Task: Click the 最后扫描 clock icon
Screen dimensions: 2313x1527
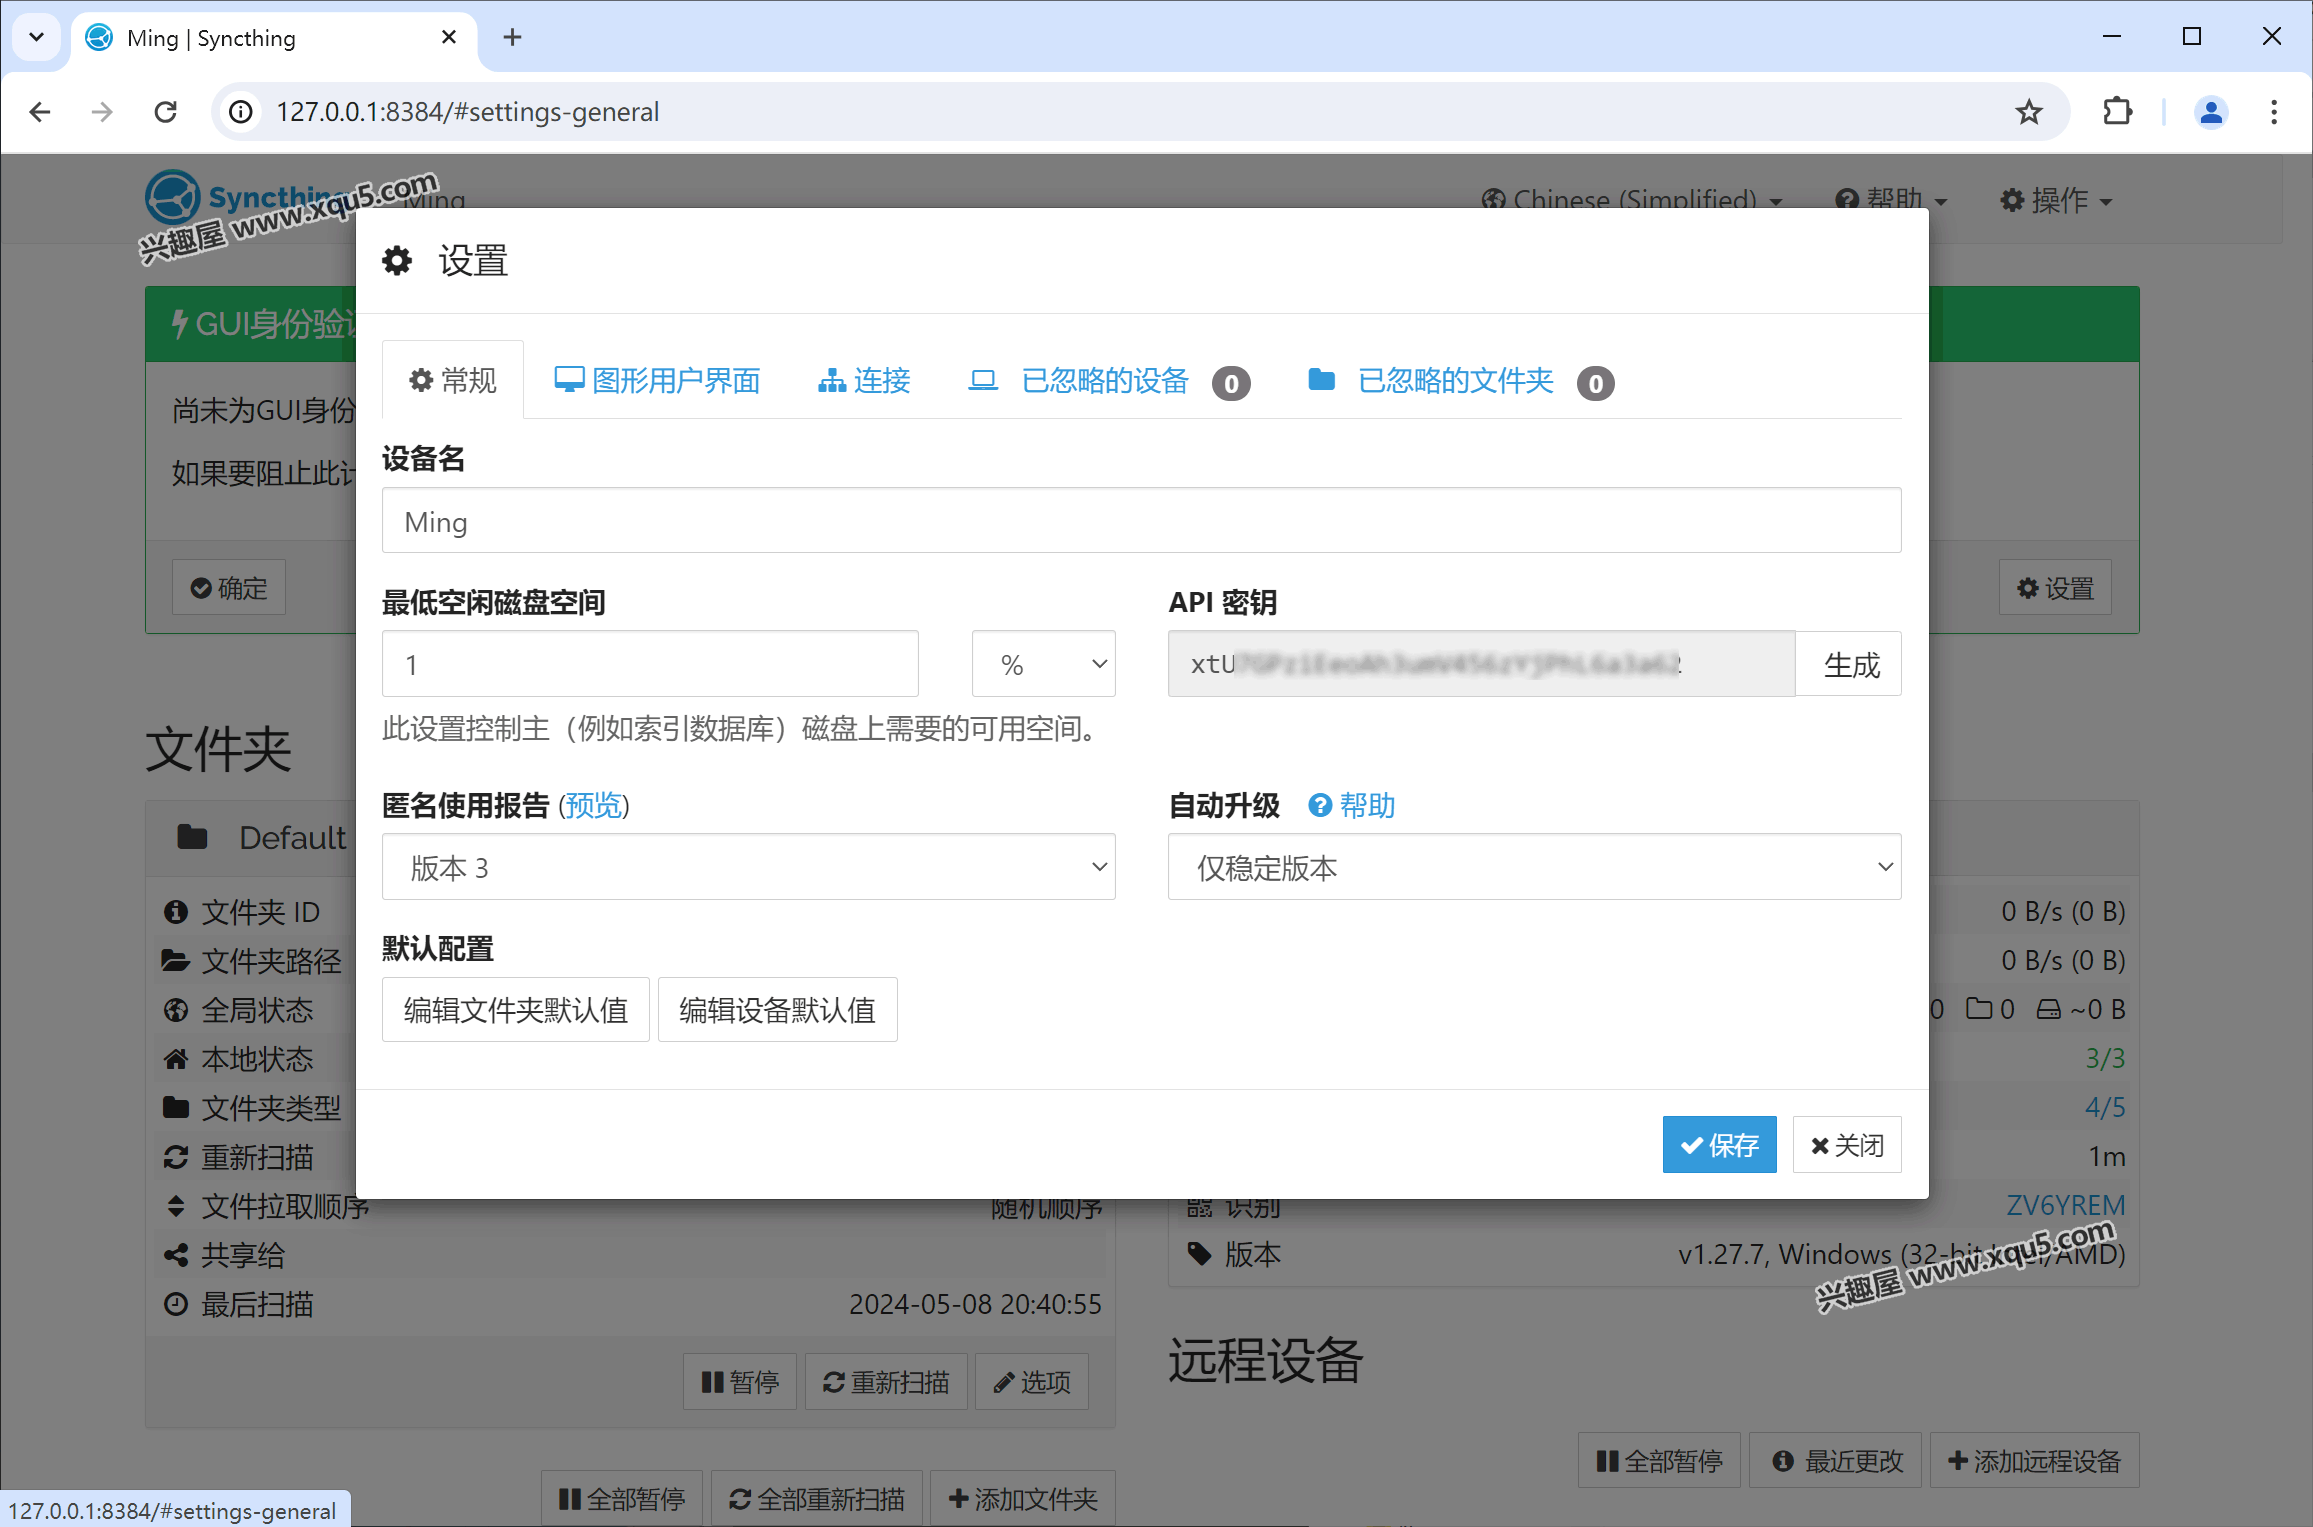Action: pos(176,1304)
